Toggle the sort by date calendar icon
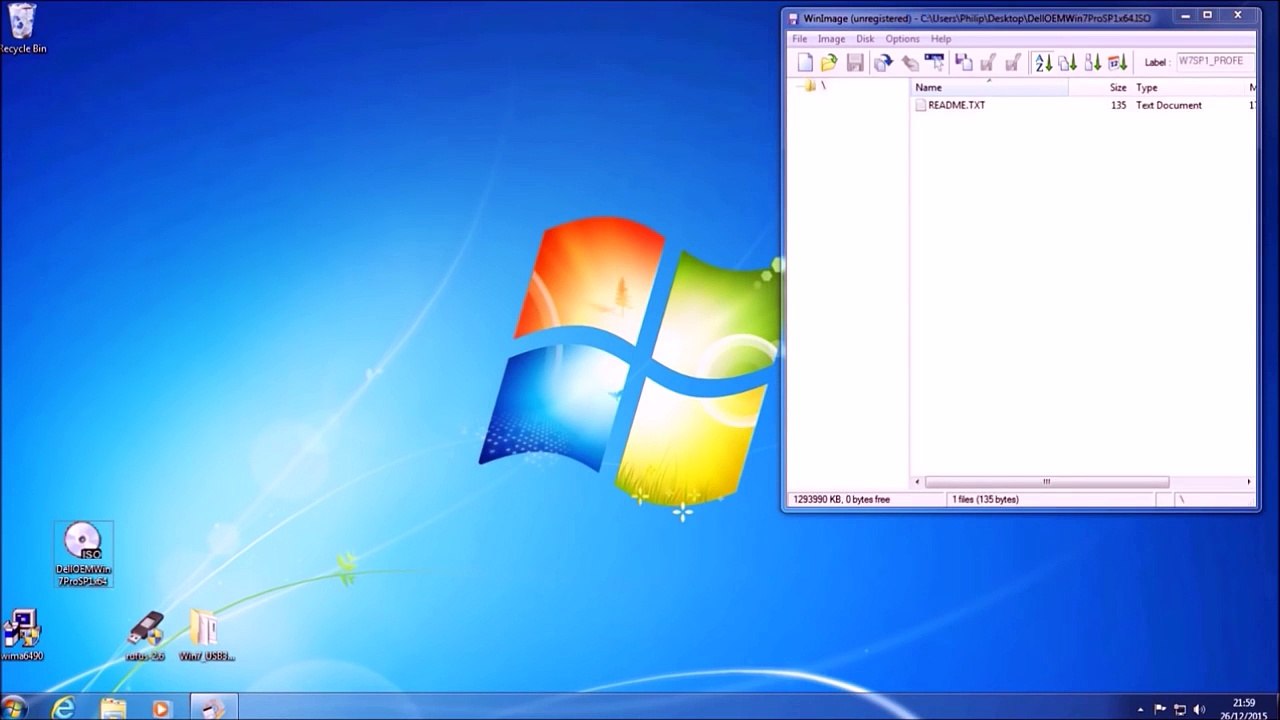The image size is (1280, 720). [1118, 63]
